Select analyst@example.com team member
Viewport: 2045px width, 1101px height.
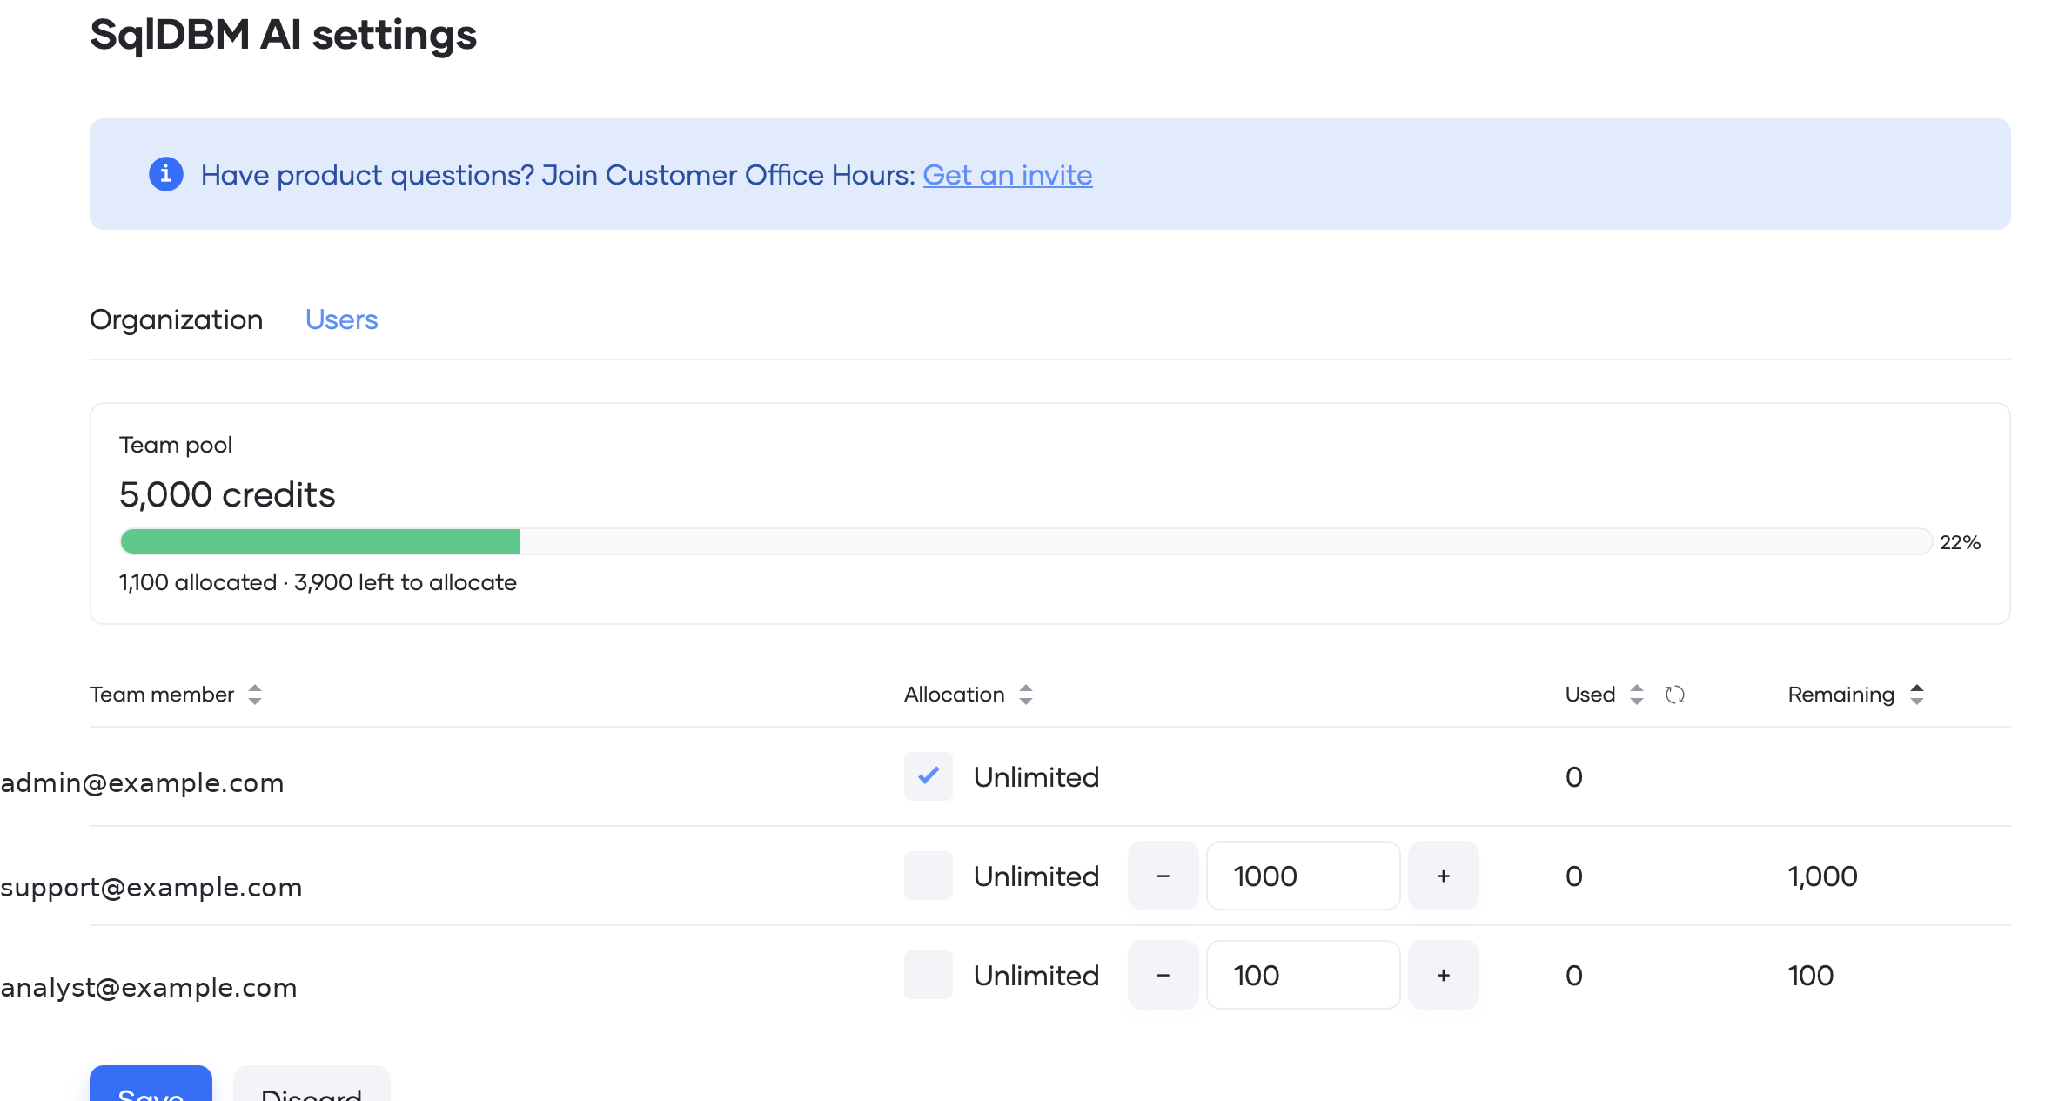point(149,988)
